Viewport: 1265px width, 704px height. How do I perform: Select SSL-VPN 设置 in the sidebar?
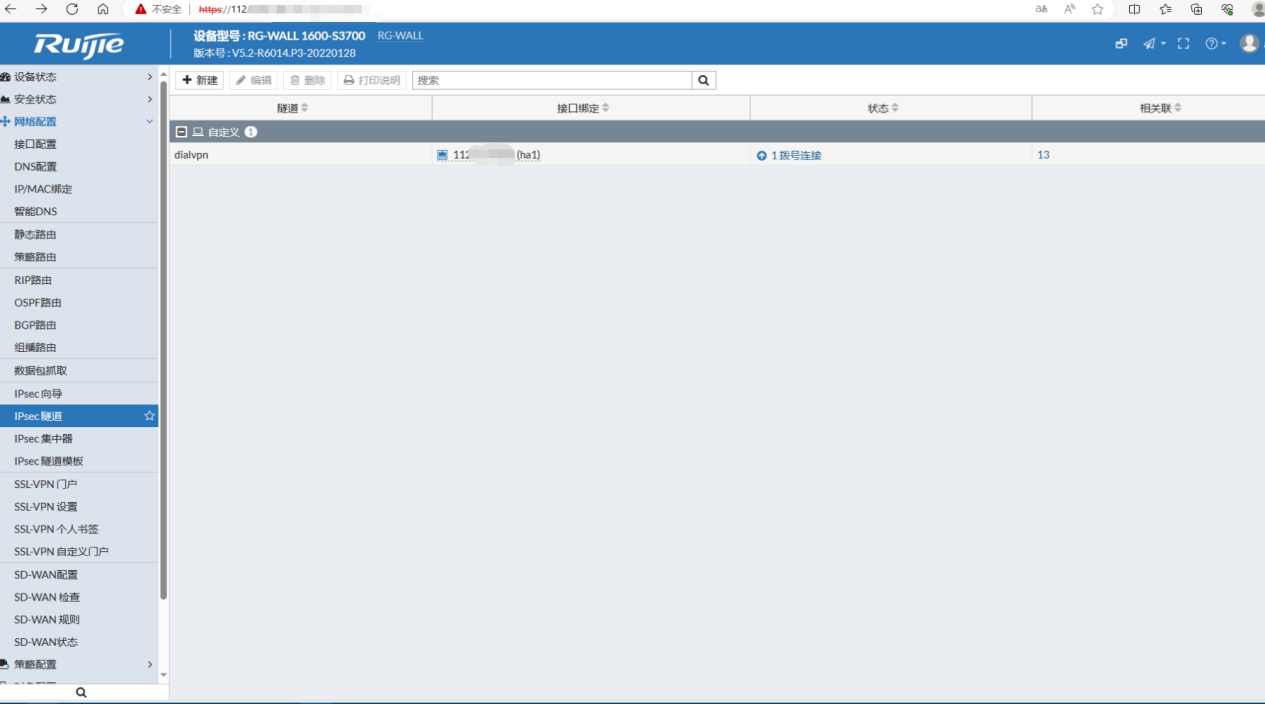point(46,507)
